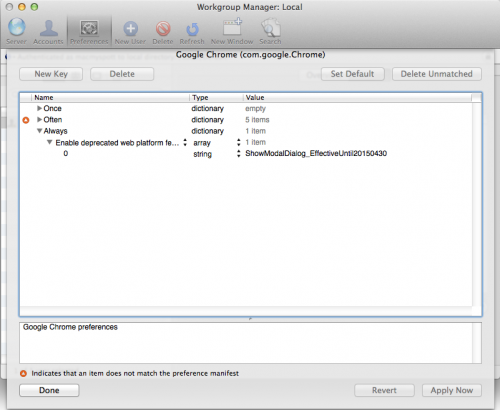The width and height of the screenshot is (500, 410).
Task: Click the Done button
Action: point(49,390)
